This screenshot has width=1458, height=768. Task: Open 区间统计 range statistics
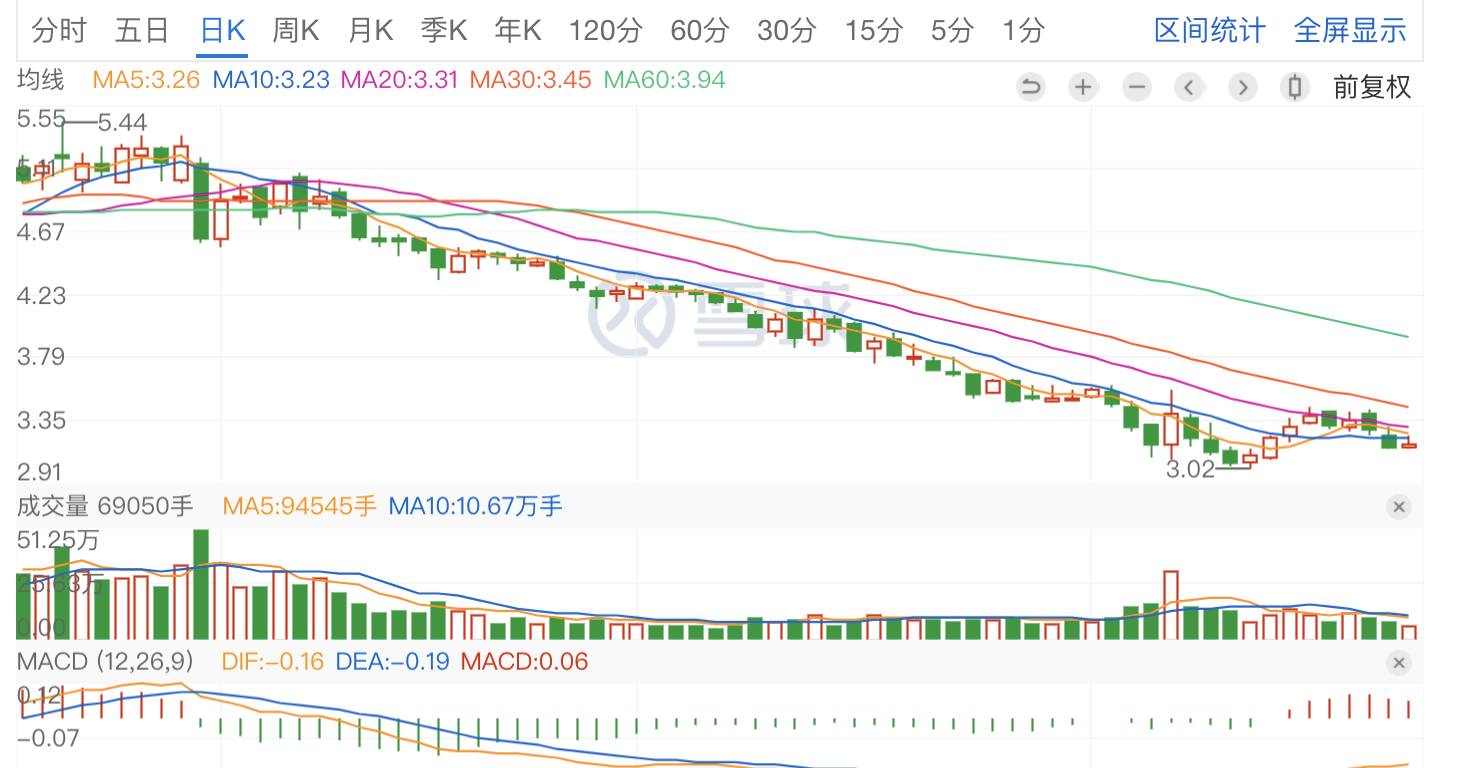(1210, 31)
